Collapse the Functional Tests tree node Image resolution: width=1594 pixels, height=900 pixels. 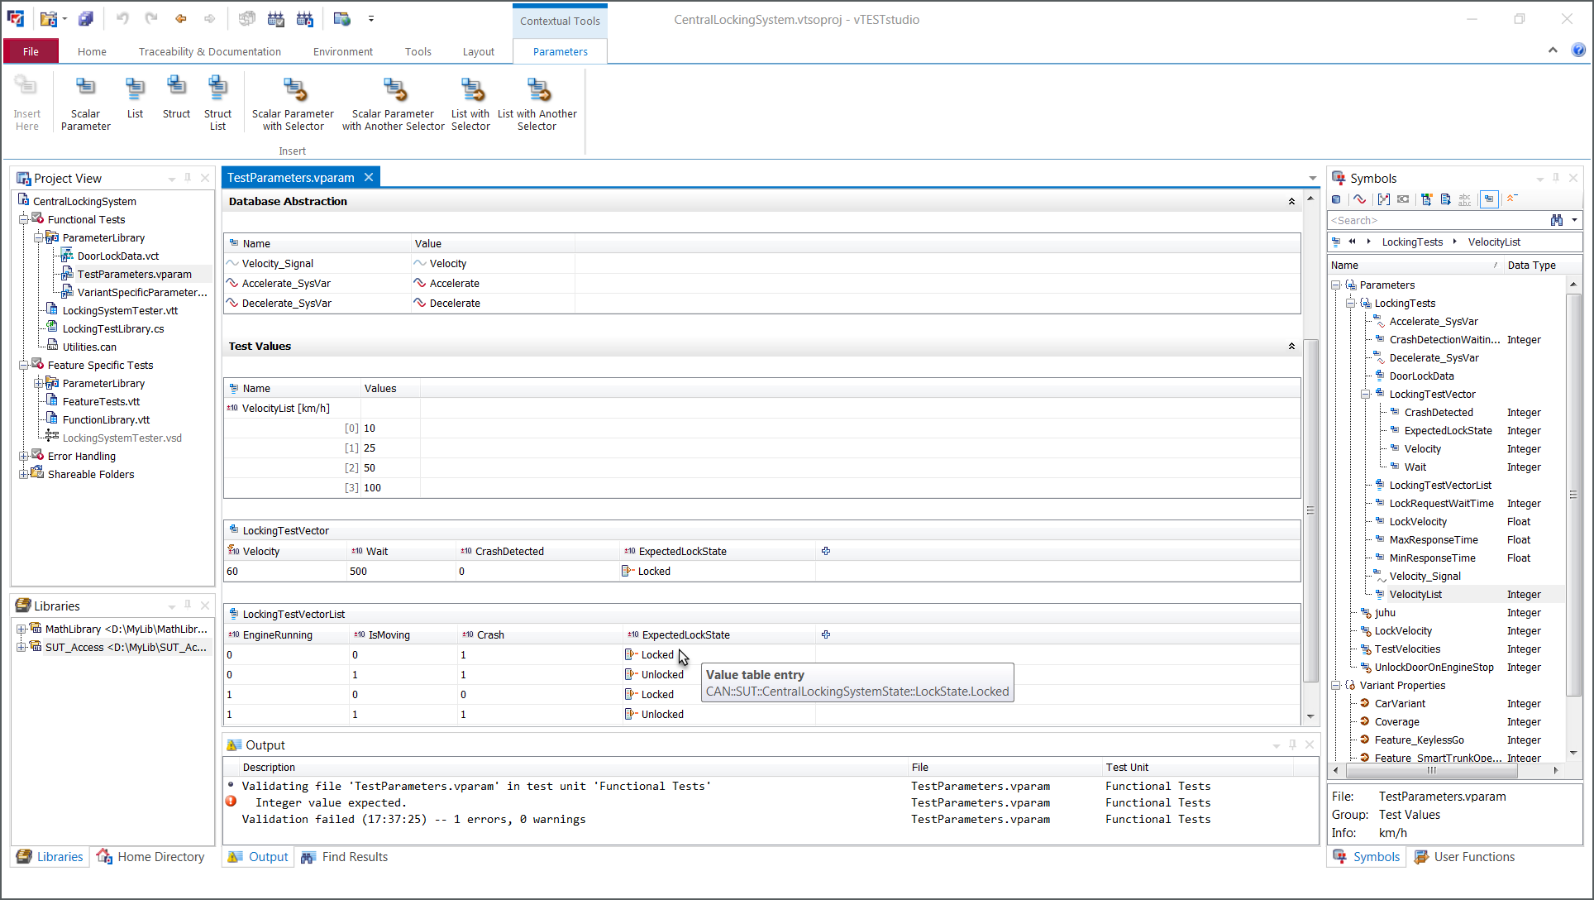[23, 219]
